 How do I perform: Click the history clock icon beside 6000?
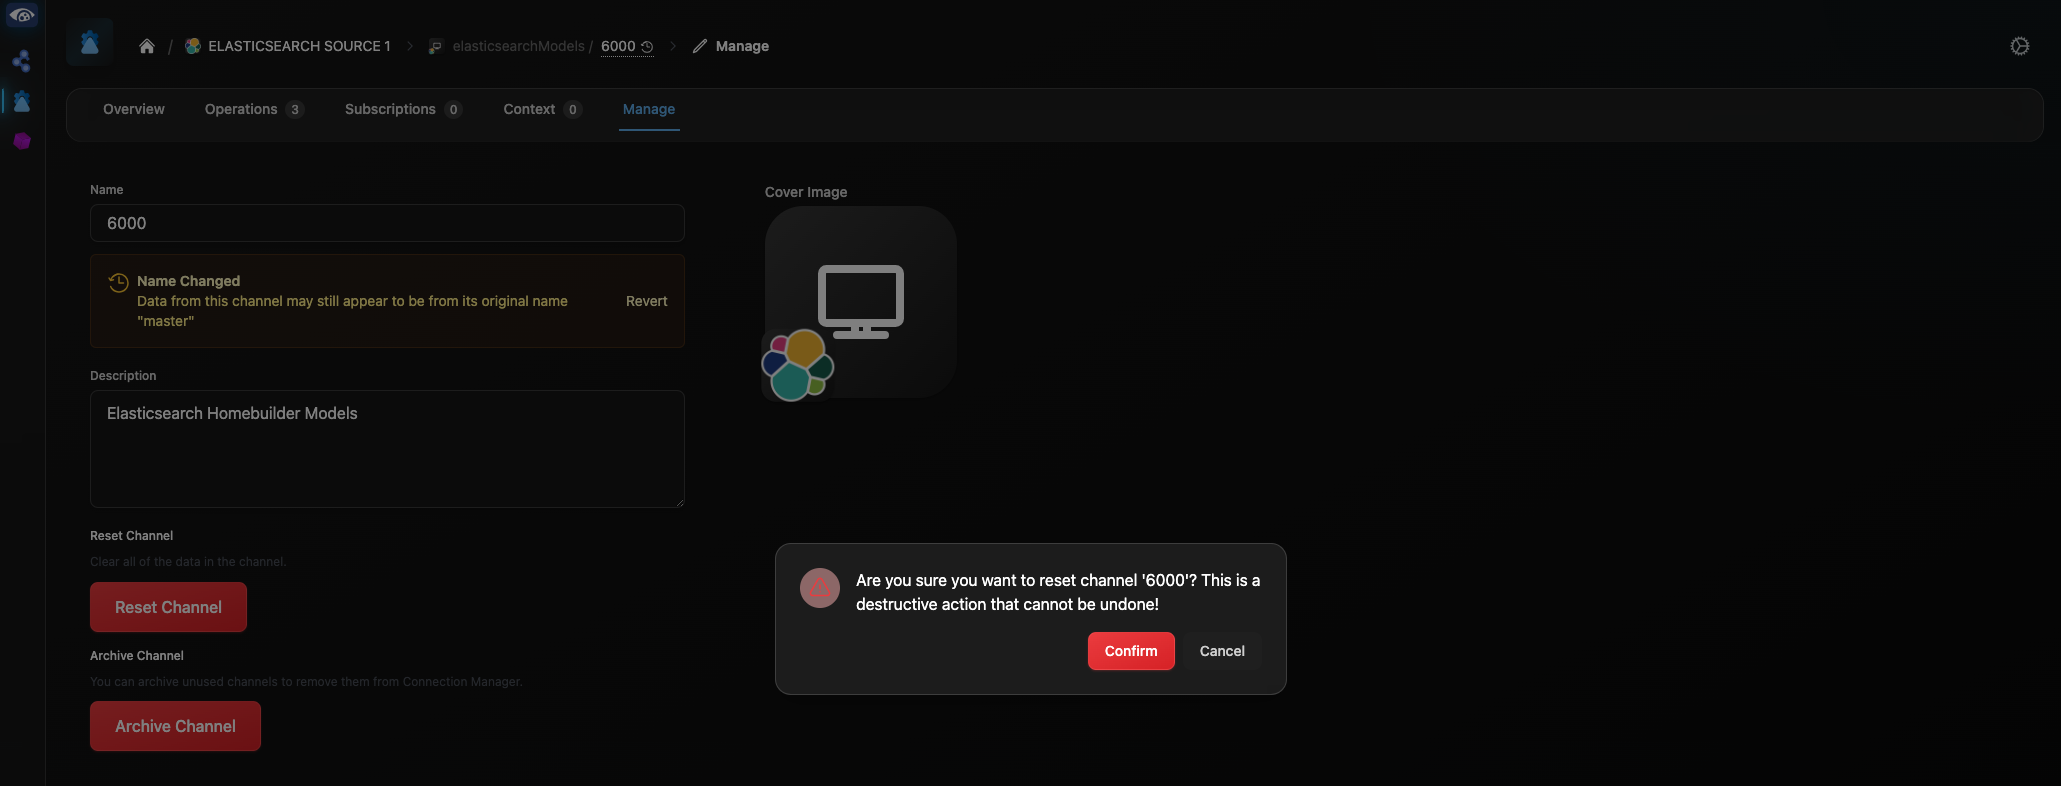tap(647, 47)
